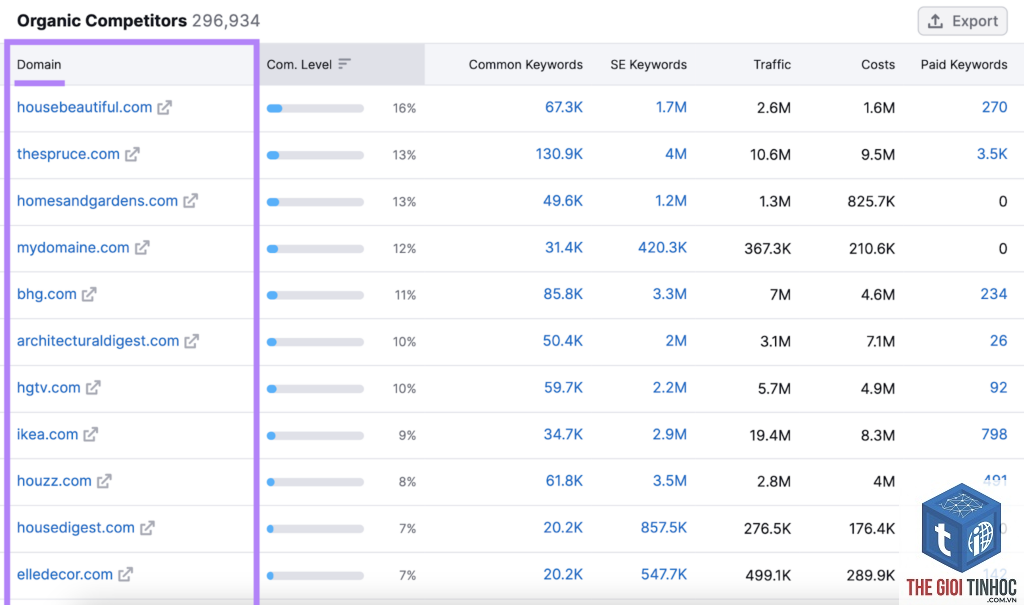Open 61.8K common keywords for houzz.com

564,481
